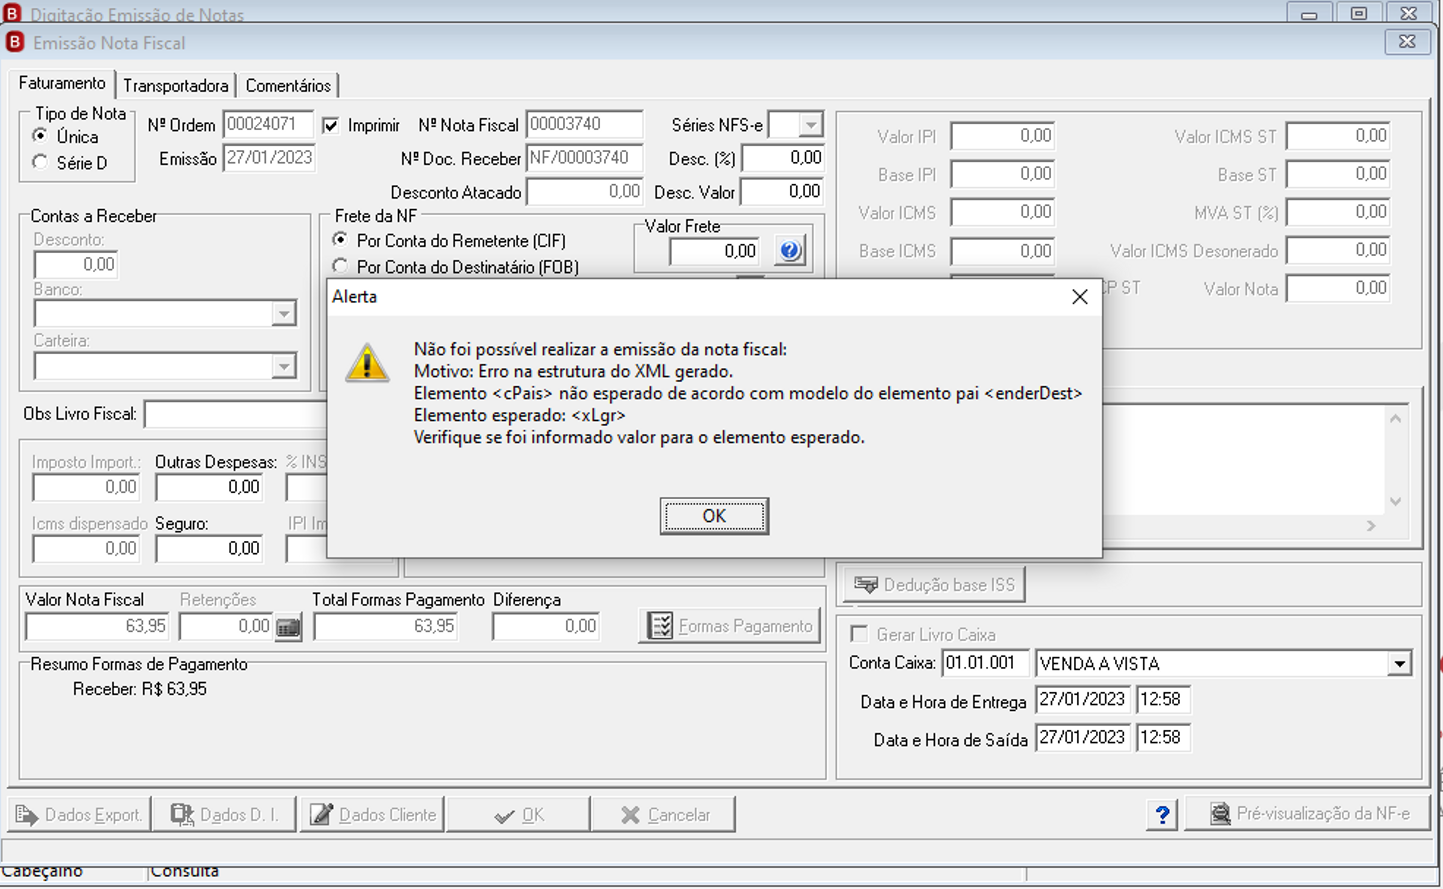Click the Conta Caixa code field
Screen dimensions: 1443x889
click(984, 663)
